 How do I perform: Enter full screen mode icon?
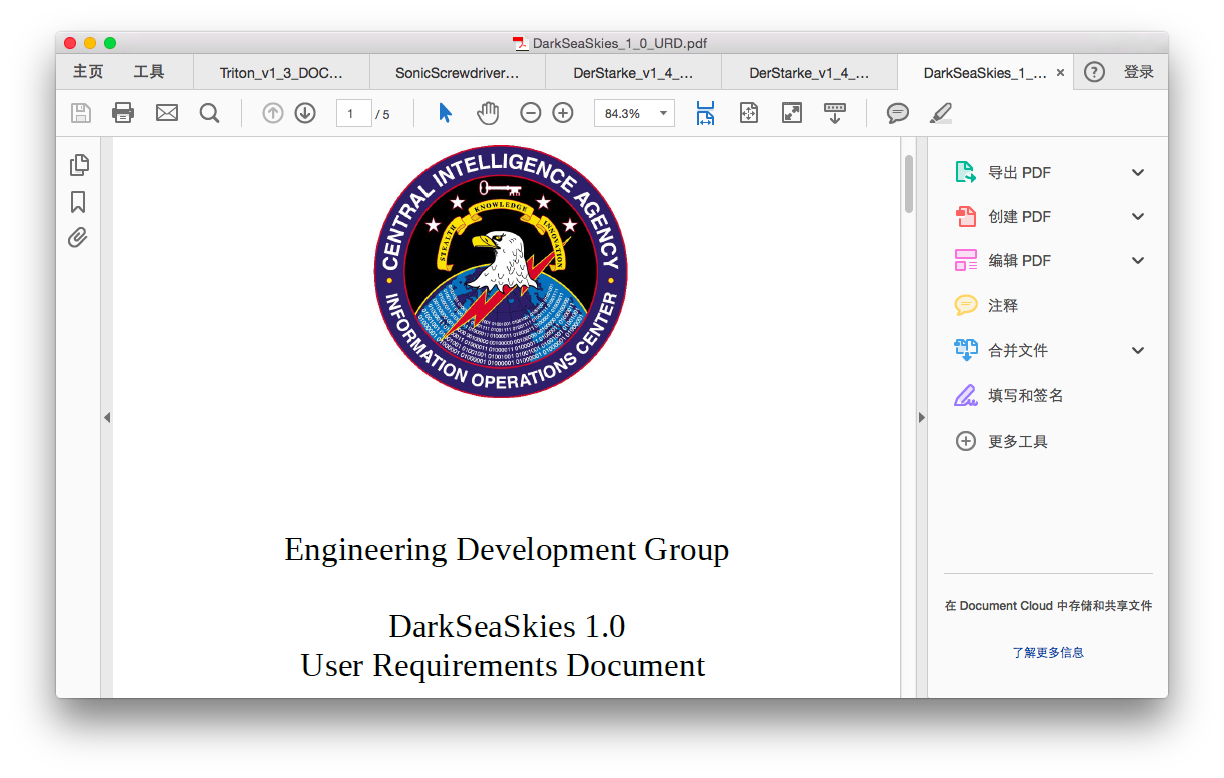792,113
